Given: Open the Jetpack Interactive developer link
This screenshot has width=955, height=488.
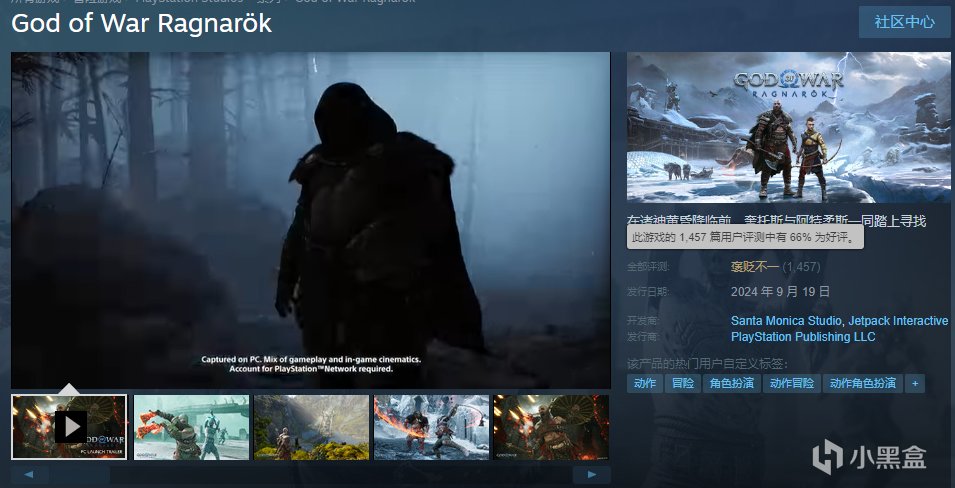Looking at the screenshot, I should [x=898, y=320].
